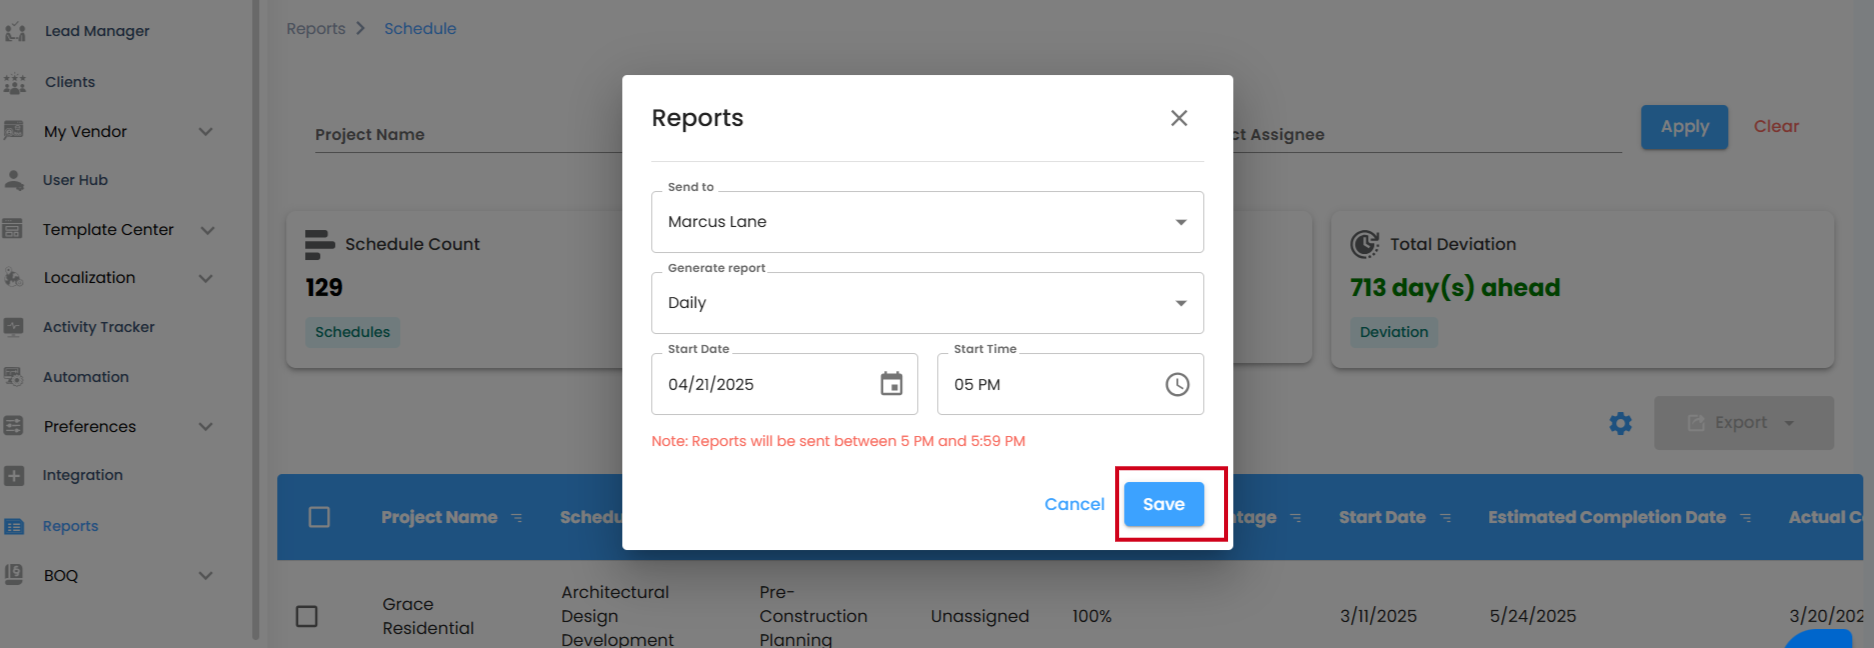The width and height of the screenshot is (1874, 648).
Task: Open Automation menu item
Action: pyautogui.click(x=86, y=377)
